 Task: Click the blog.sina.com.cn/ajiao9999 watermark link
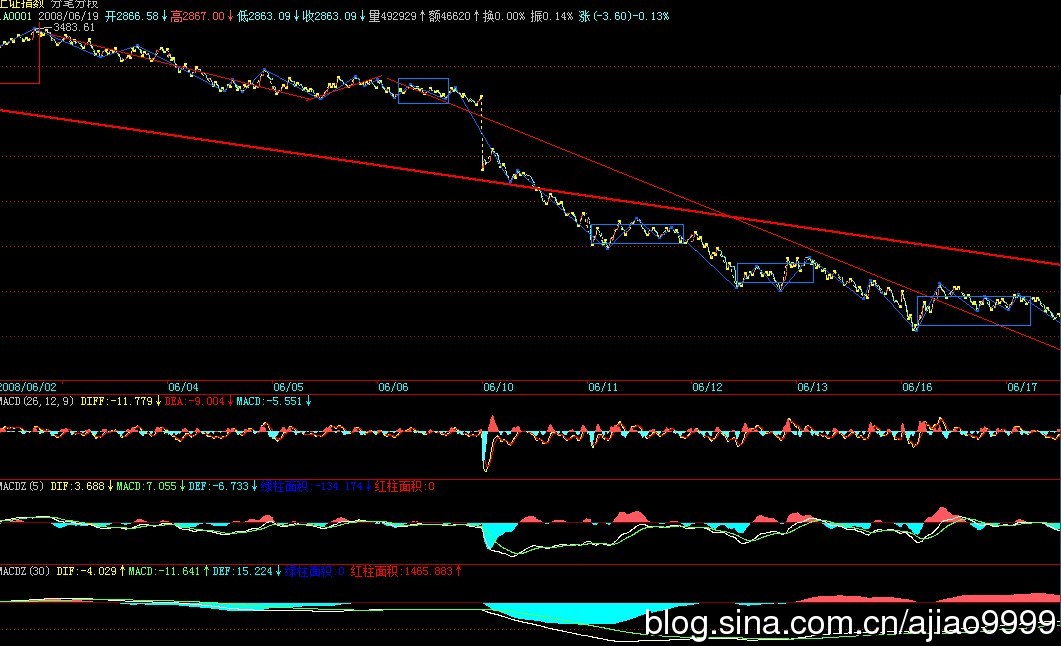(x=850, y=624)
